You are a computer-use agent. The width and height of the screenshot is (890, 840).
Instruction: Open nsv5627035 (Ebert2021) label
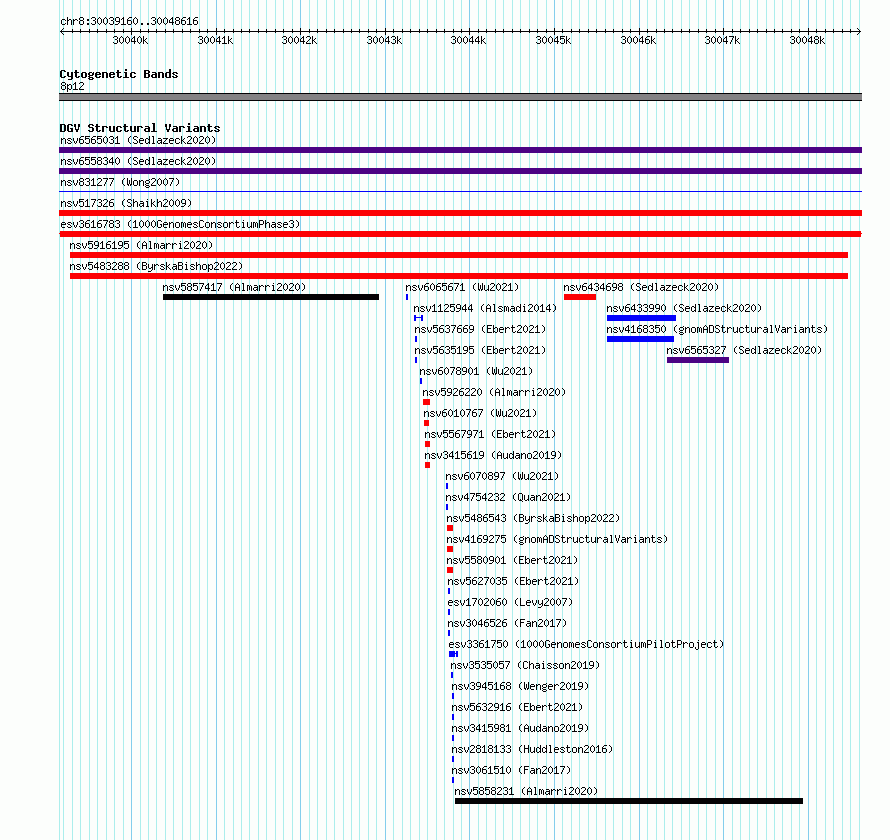[x=513, y=581]
